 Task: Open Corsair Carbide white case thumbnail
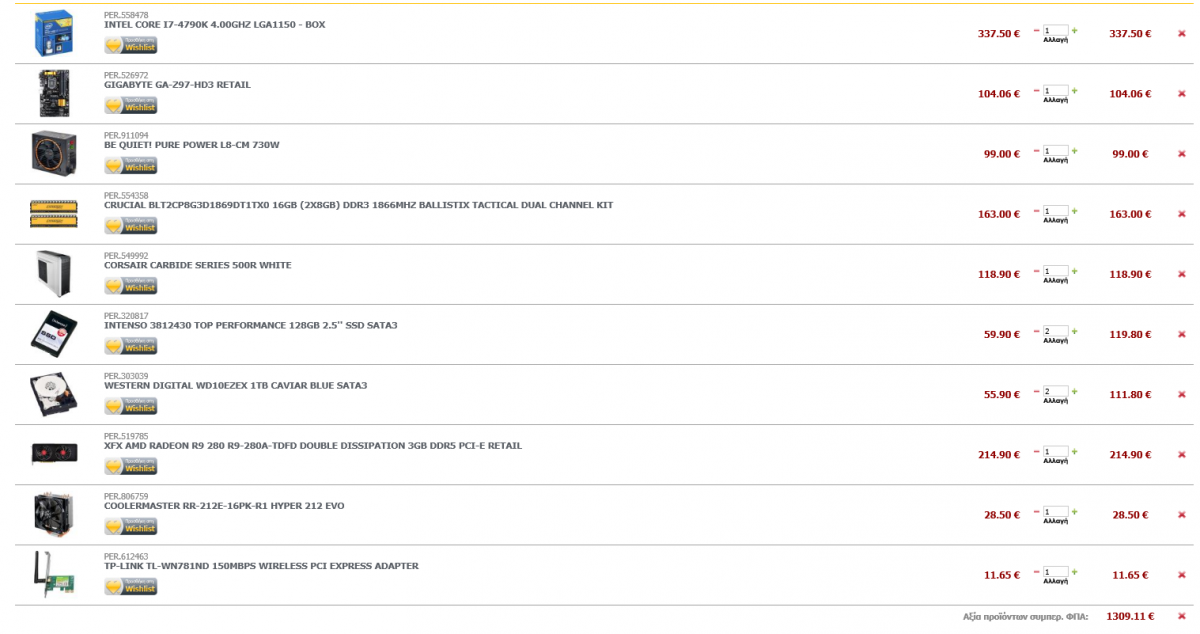tap(54, 274)
